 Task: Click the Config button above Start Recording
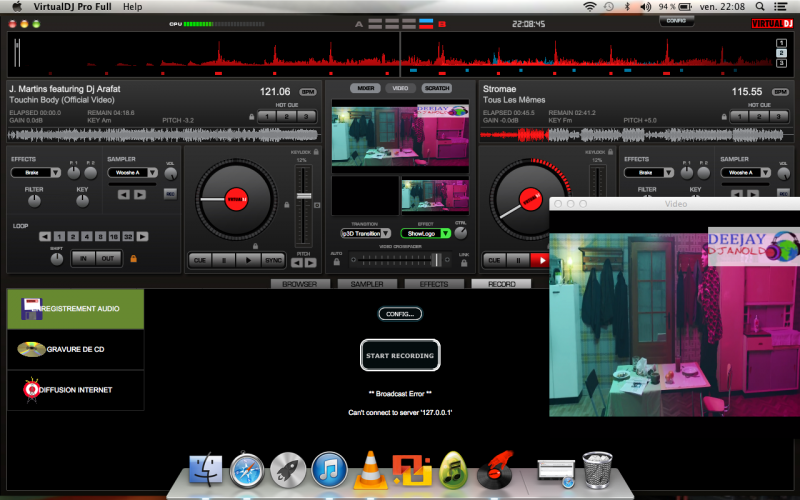click(400, 313)
